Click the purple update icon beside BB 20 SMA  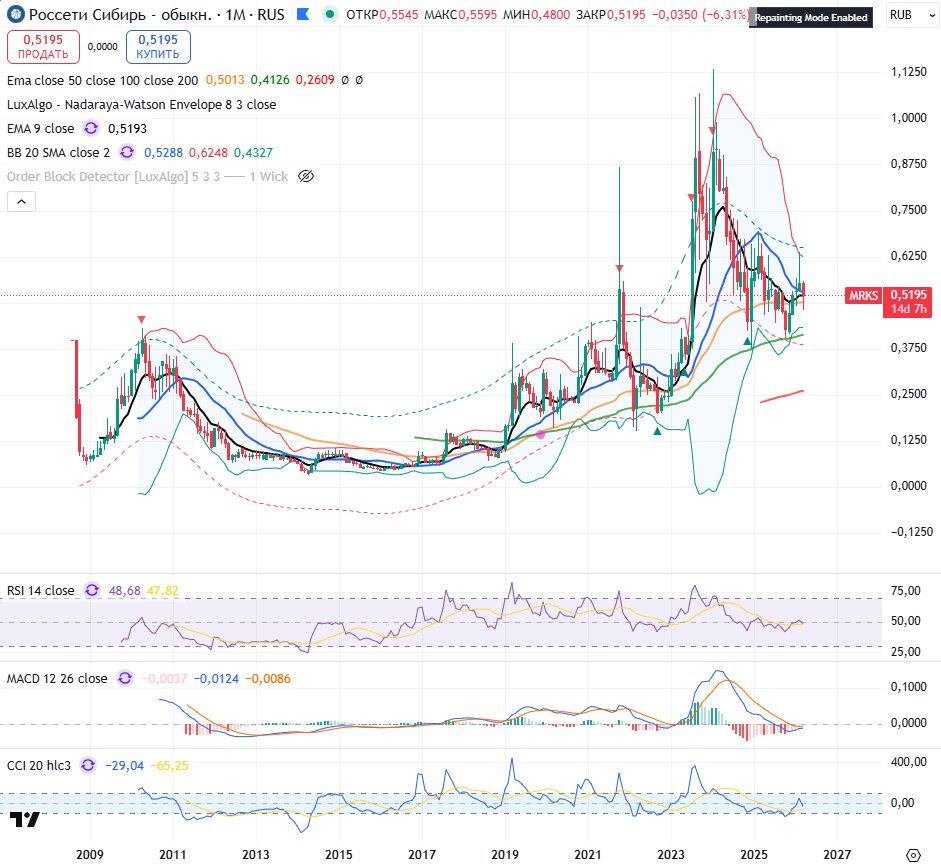point(127,152)
